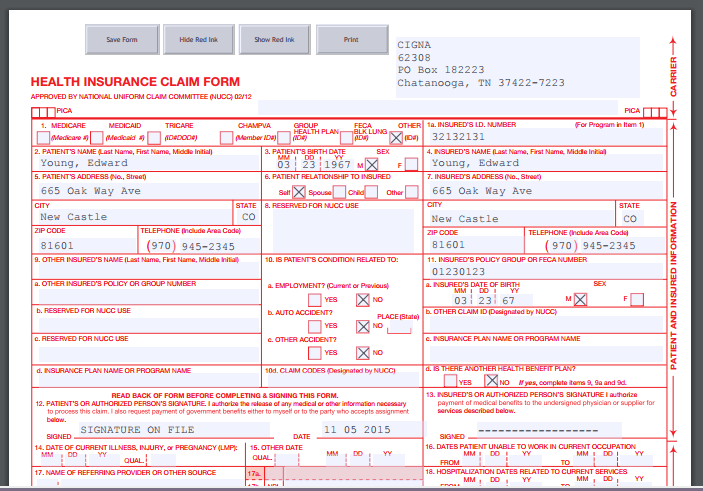Check Employment YES checkbox
Image resolution: width=703 pixels, height=491 pixels.
[315, 300]
